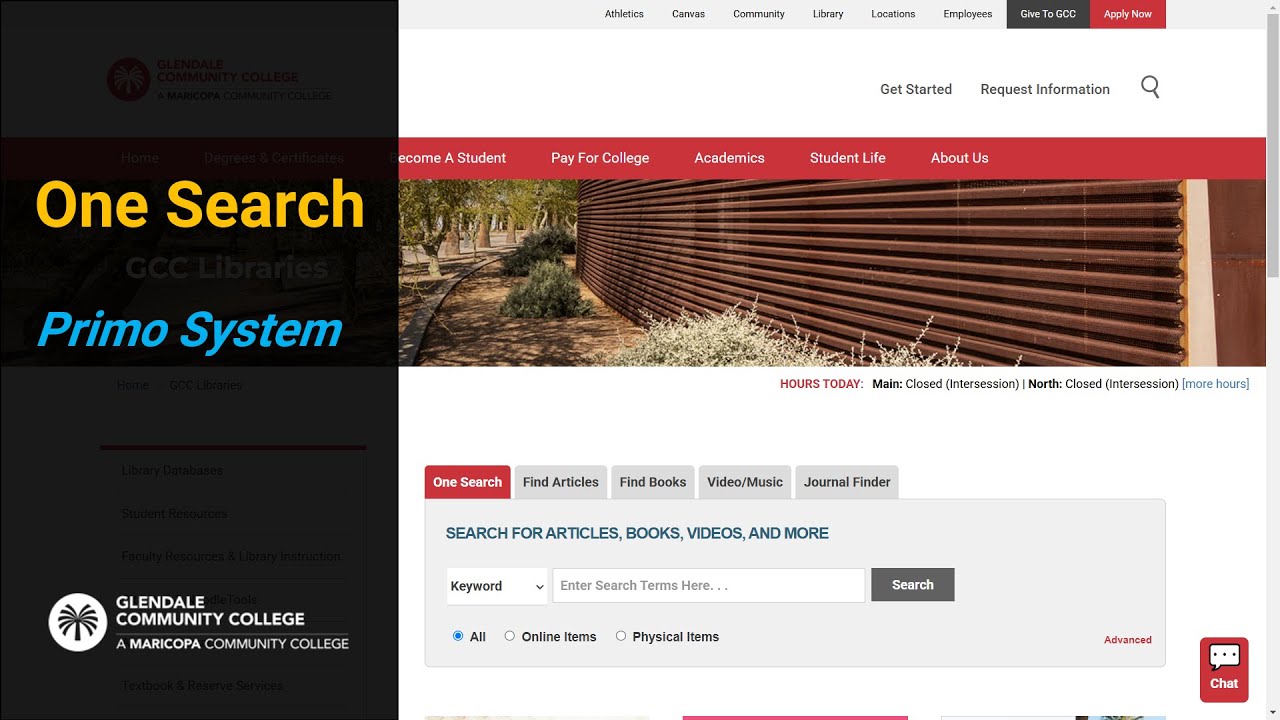The image size is (1280, 720).
Task: Open the Employees top link
Action: click(x=968, y=14)
